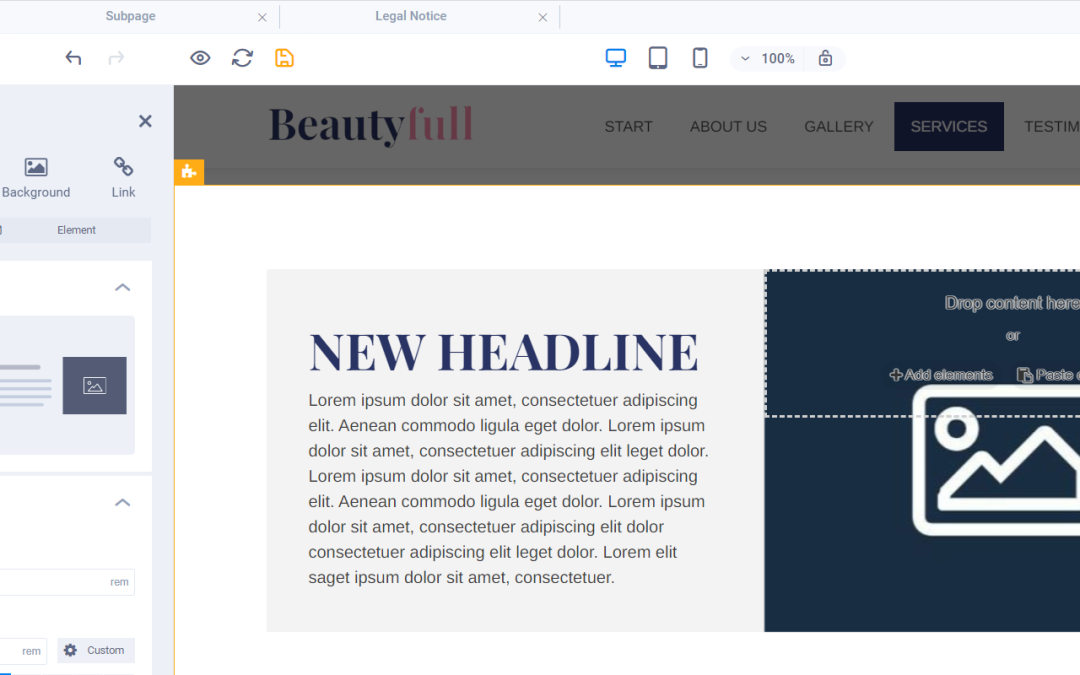Close the Legal Notice tab
This screenshot has height=675, width=1080.
coord(543,17)
